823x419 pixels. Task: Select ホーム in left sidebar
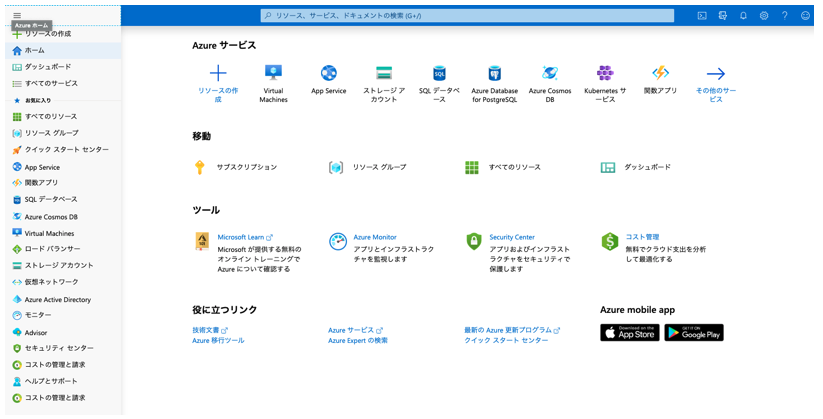[x=64, y=50]
